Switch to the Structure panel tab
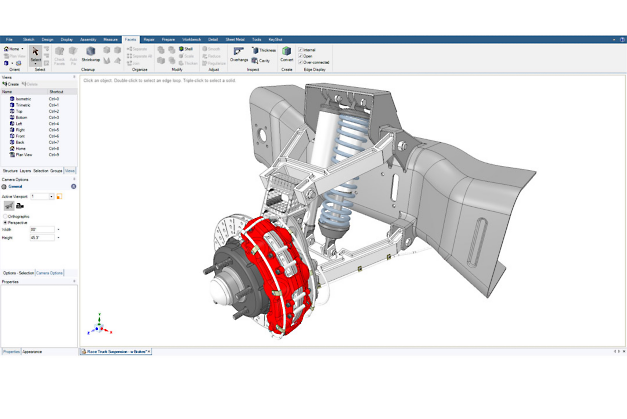The width and height of the screenshot is (627, 419). pyautogui.click(x=10, y=171)
